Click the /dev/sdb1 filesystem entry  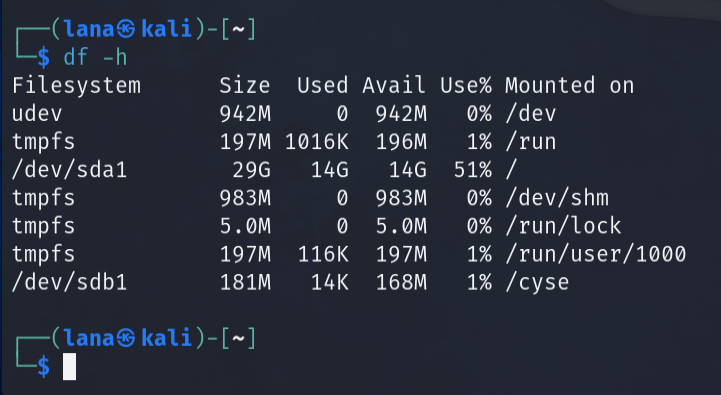pos(69,282)
